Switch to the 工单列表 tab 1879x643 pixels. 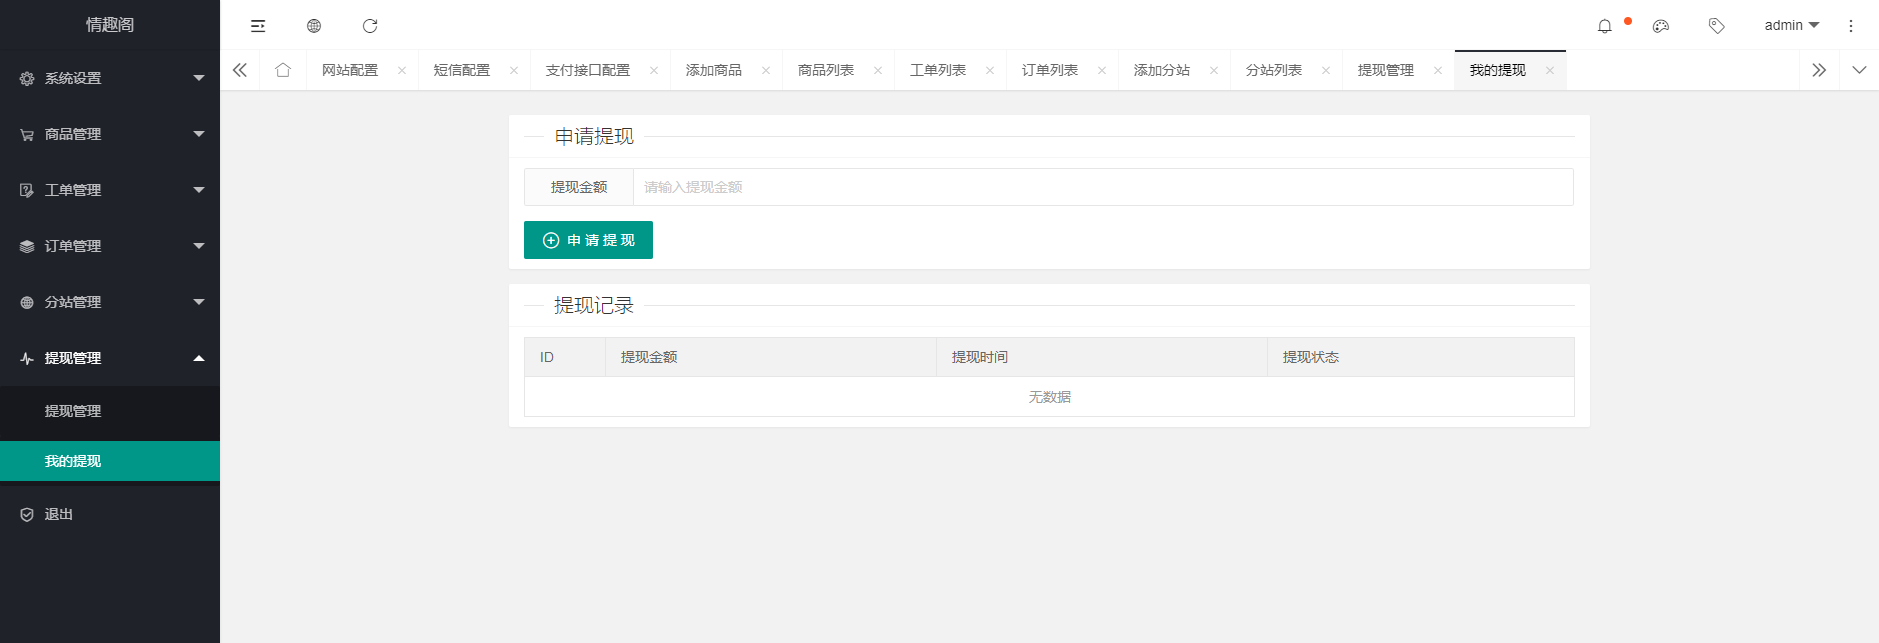coord(938,70)
